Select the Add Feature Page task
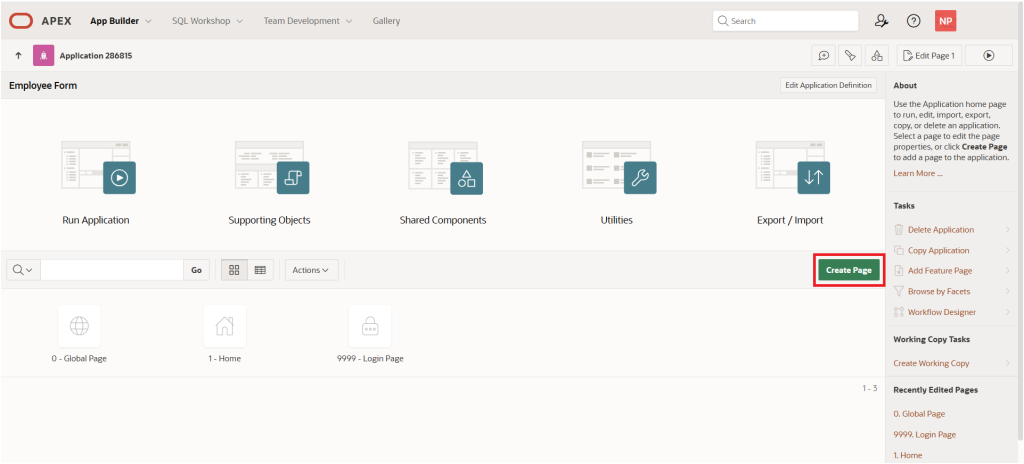 [x=940, y=271]
